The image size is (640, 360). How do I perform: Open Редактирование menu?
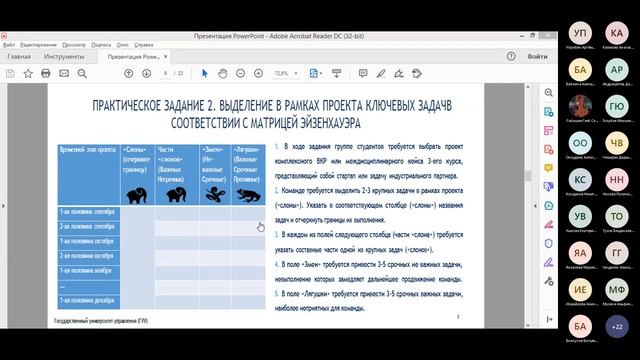point(38,45)
